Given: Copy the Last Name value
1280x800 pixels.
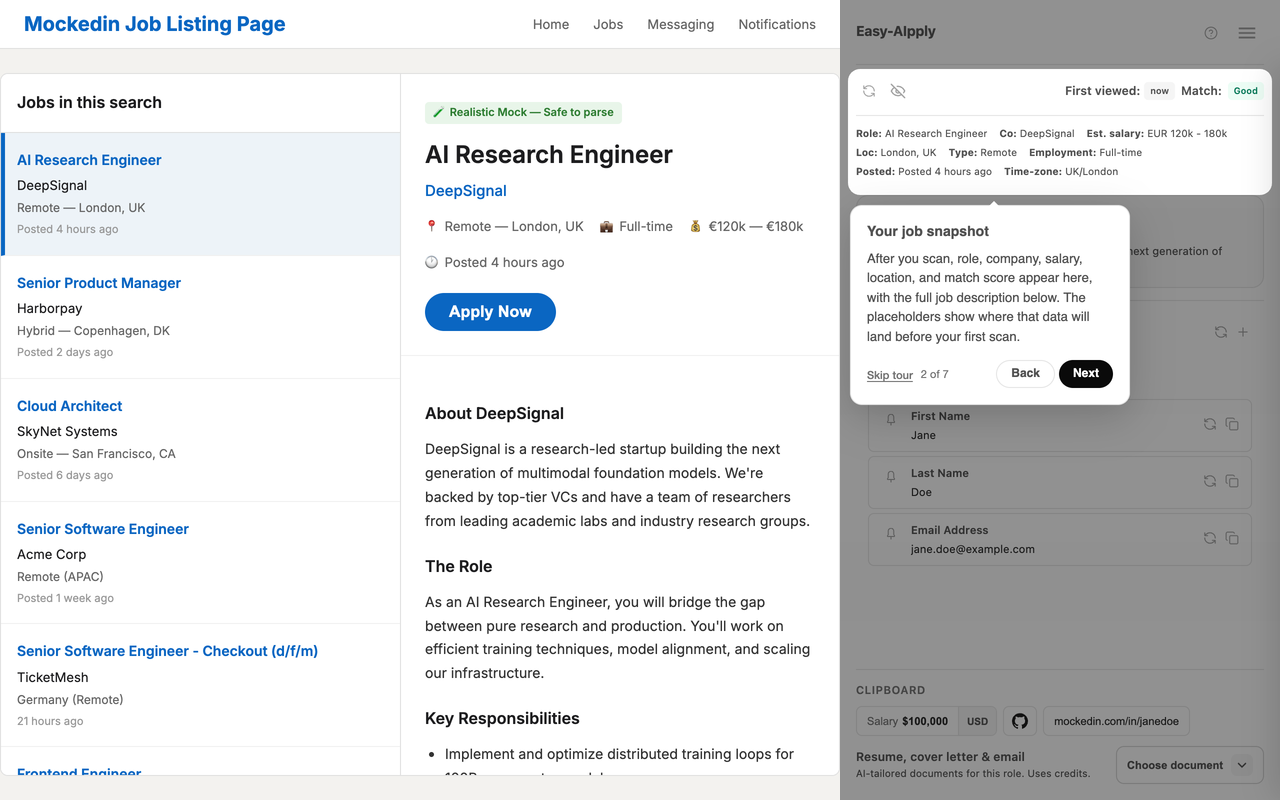Looking at the screenshot, I should click(1232, 481).
